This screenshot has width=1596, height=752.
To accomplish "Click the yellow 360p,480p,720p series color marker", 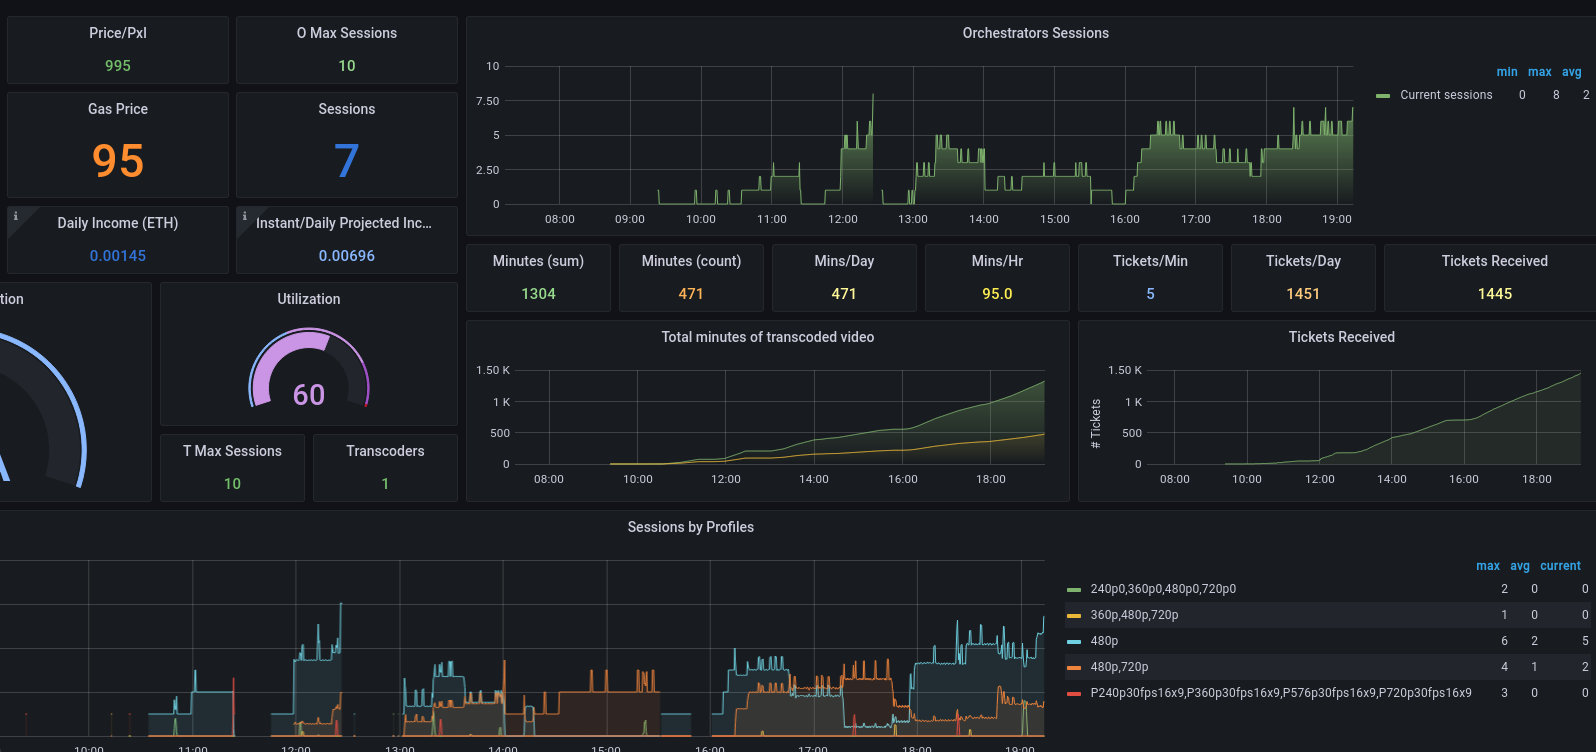I will 1074,616.
